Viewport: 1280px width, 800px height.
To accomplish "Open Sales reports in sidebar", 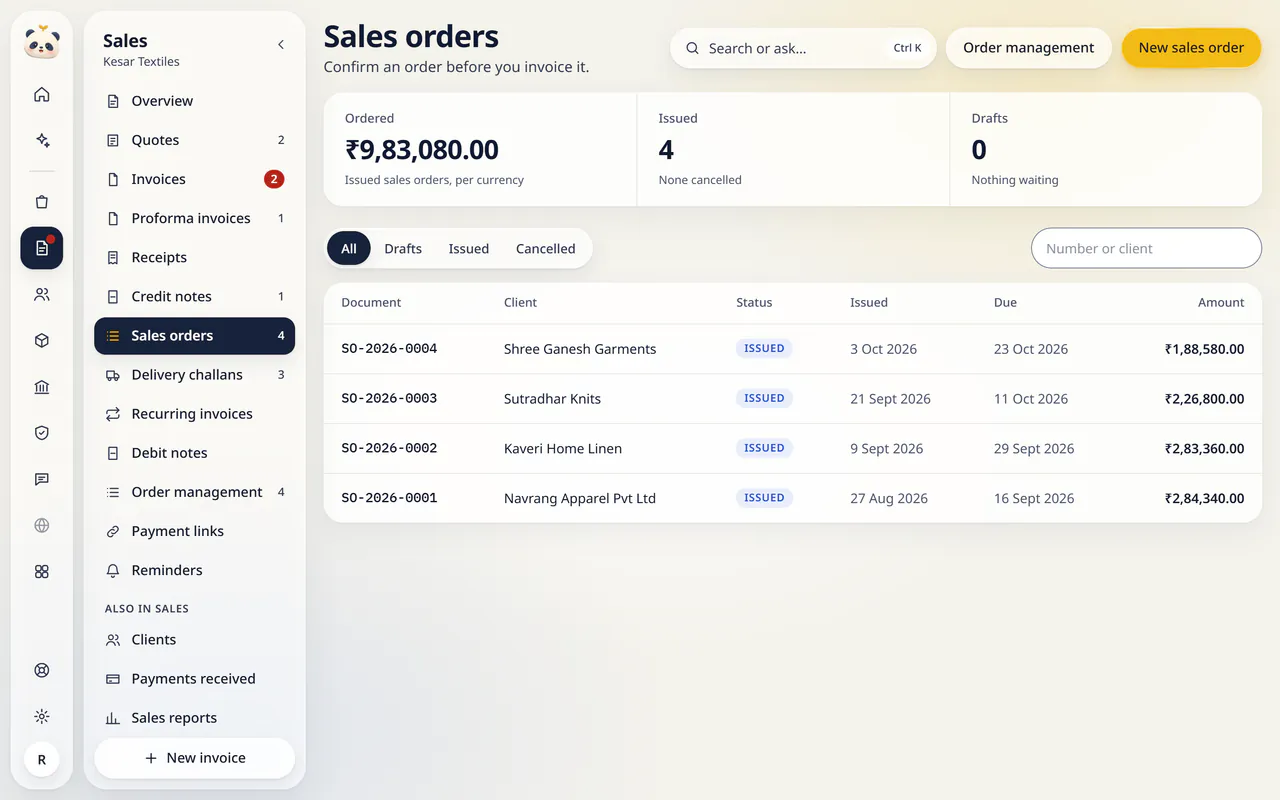I will point(194,717).
